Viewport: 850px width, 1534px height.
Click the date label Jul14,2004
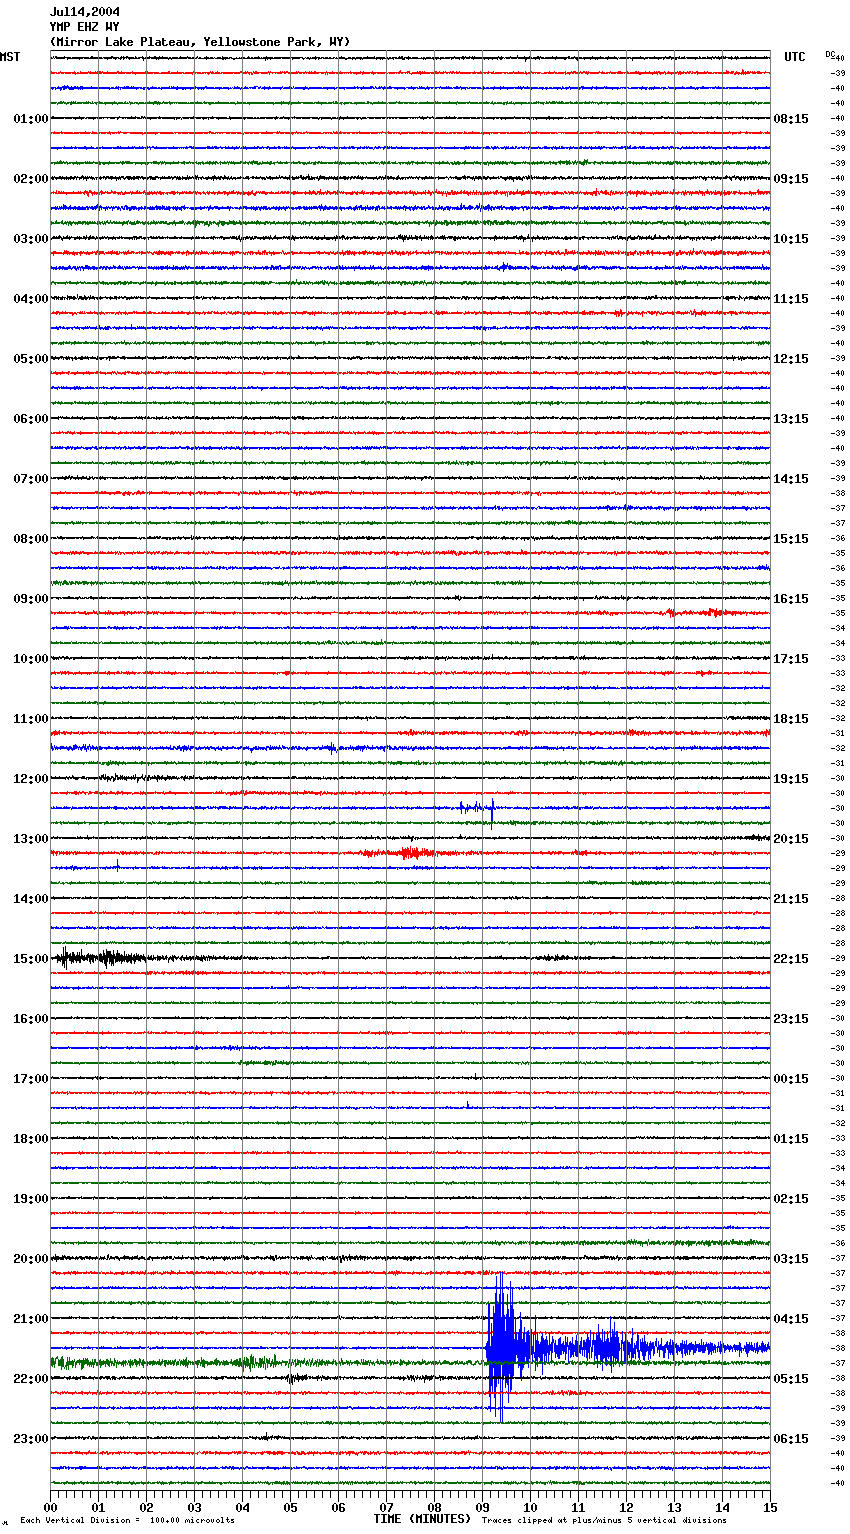(x=85, y=12)
